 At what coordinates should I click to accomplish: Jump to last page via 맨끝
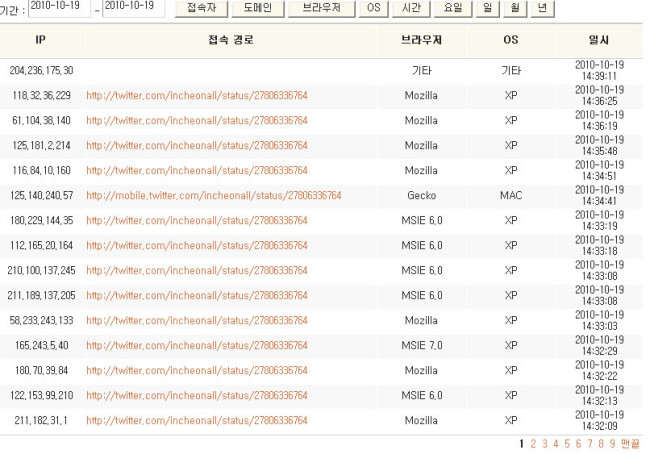629,443
